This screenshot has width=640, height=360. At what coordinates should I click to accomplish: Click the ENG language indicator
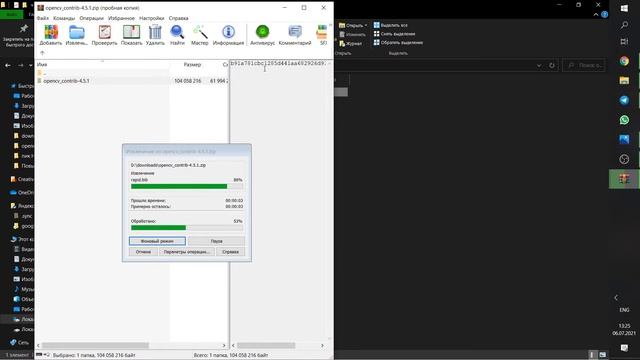pyautogui.click(x=624, y=310)
